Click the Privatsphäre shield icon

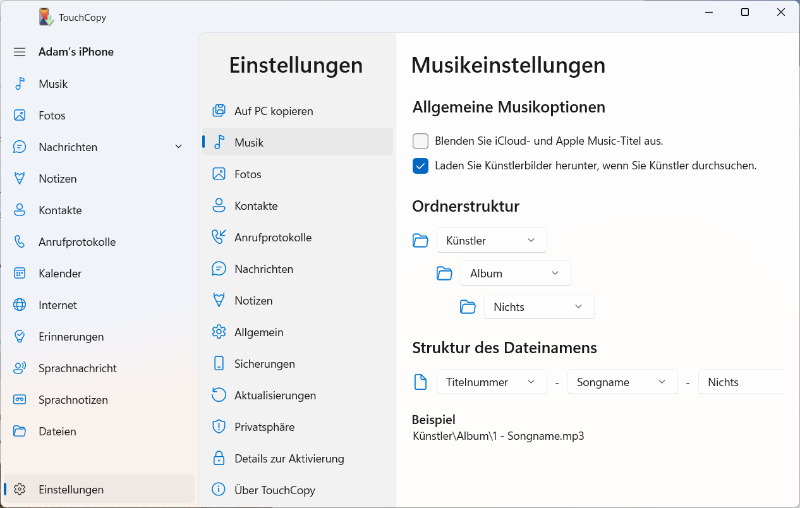point(219,426)
